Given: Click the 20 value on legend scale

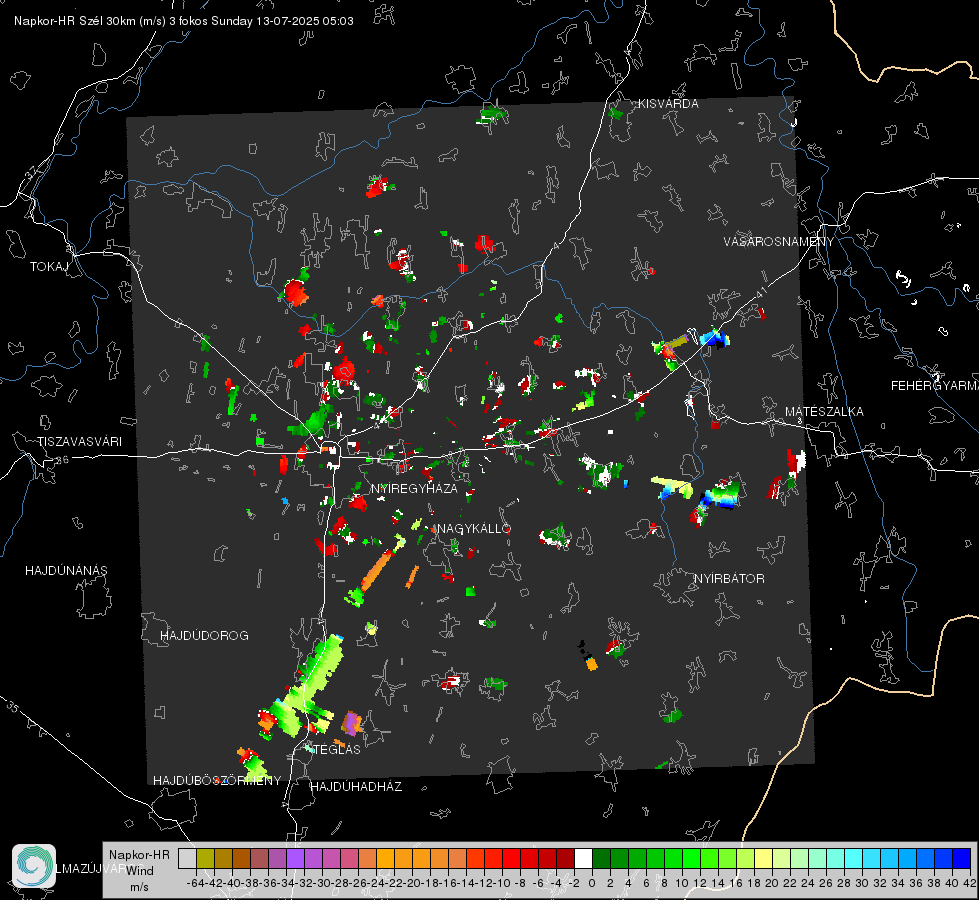Looking at the screenshot, I should pyautogui.click(x=772, y=883).
